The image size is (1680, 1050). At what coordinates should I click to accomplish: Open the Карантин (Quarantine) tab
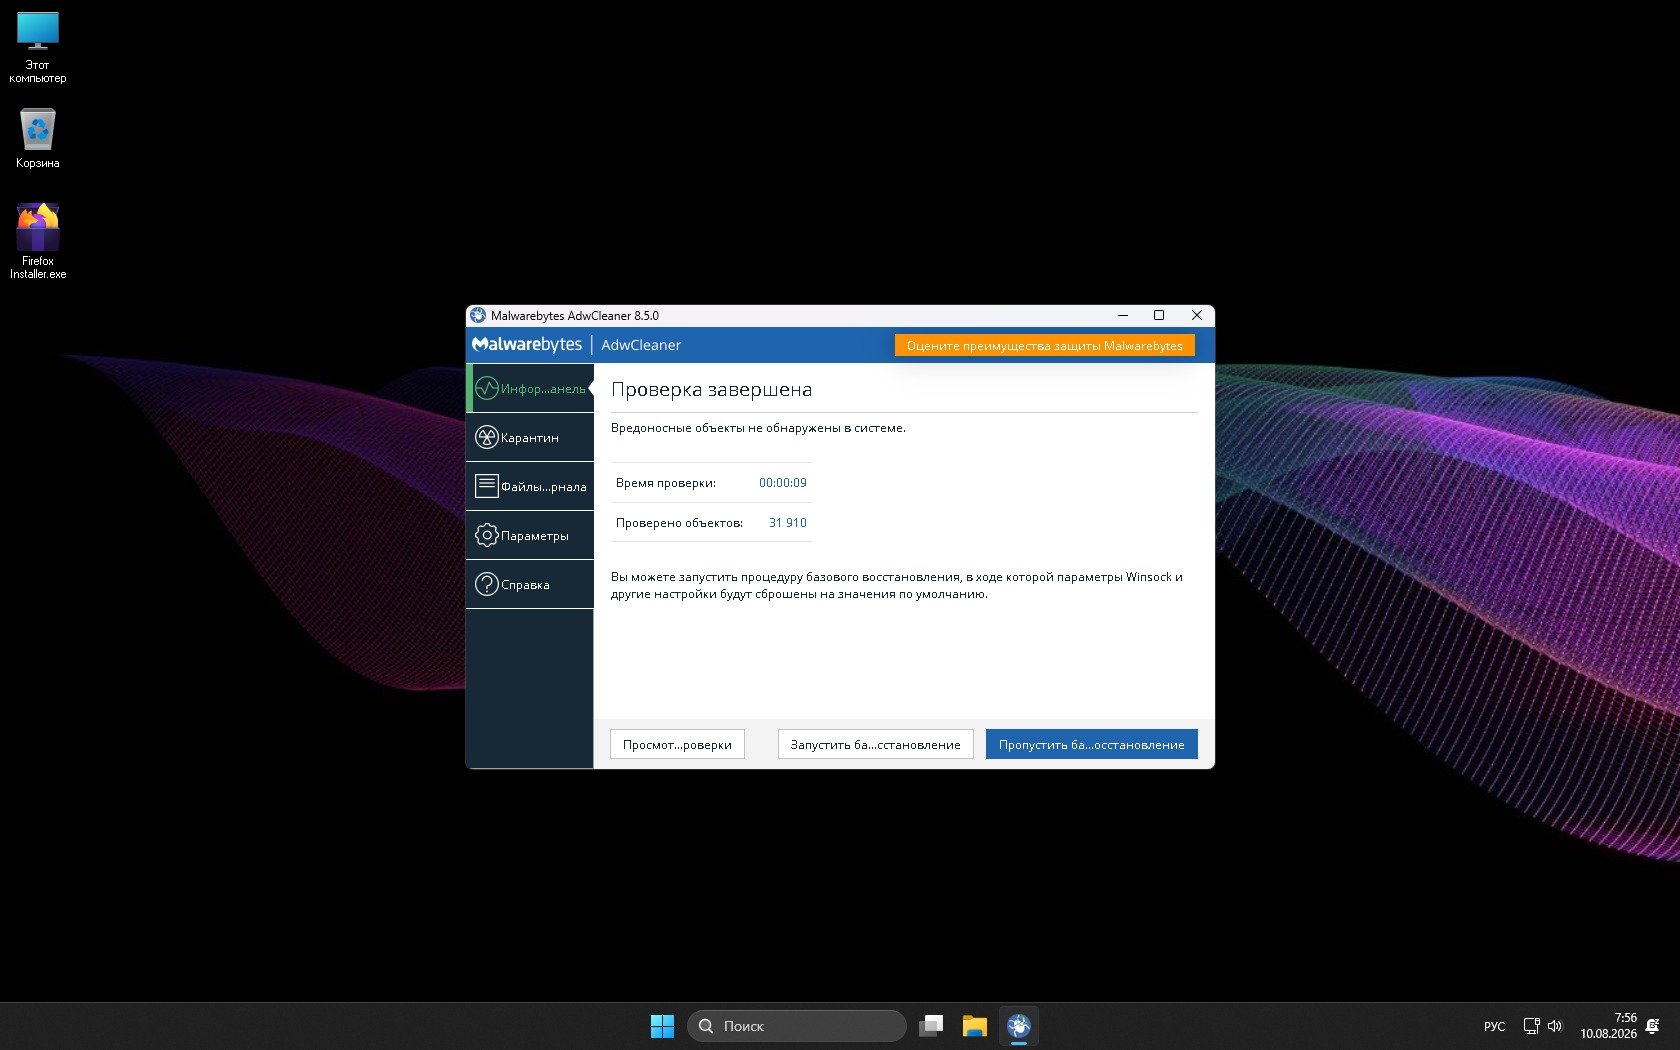(530, 437)
